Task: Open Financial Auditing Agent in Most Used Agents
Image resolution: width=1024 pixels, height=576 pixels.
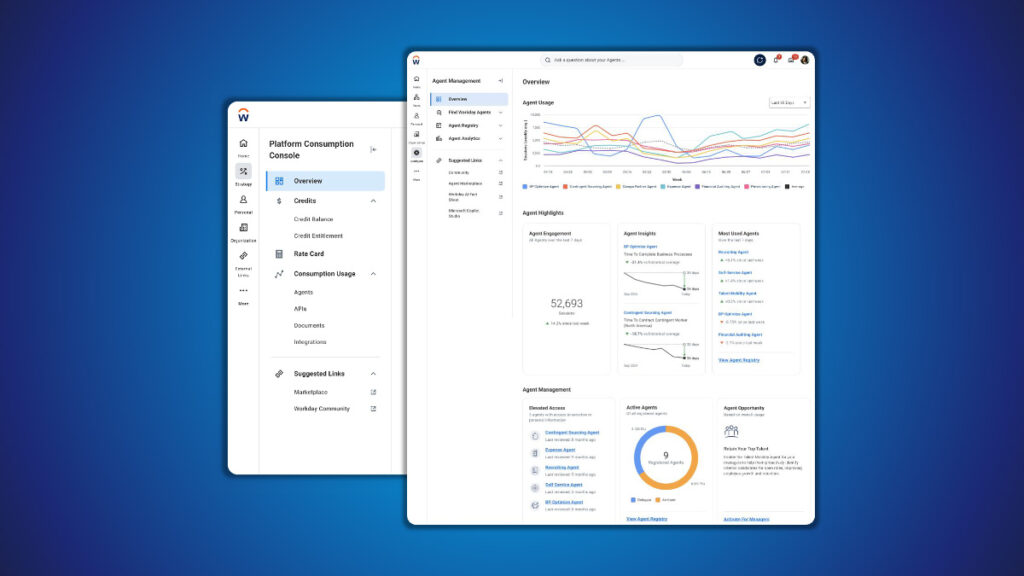Action: [740, 334]
